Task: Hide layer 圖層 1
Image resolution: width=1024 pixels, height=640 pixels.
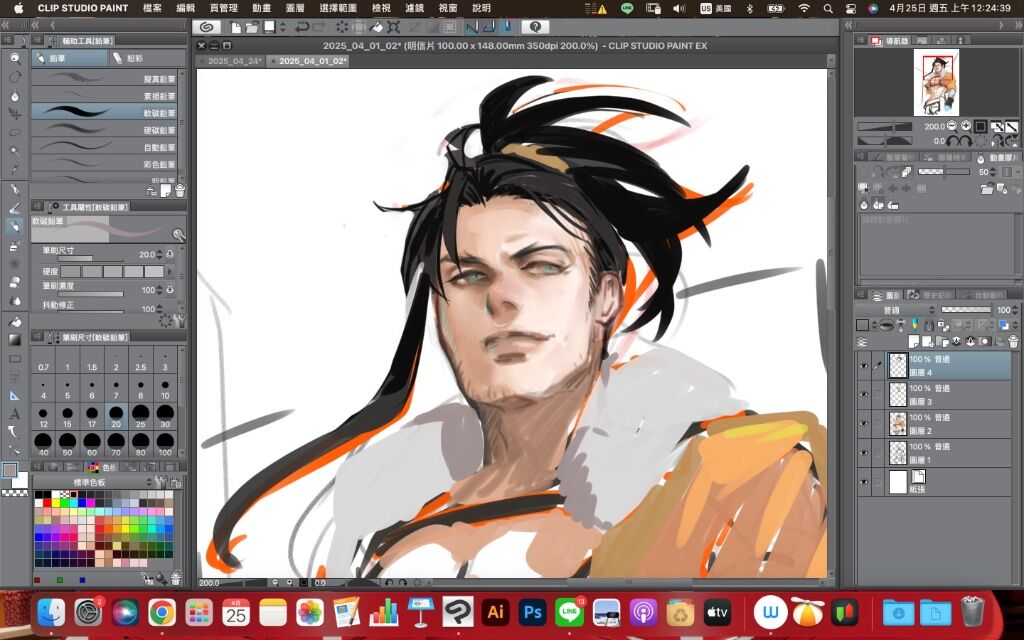Action: point(864,453)
